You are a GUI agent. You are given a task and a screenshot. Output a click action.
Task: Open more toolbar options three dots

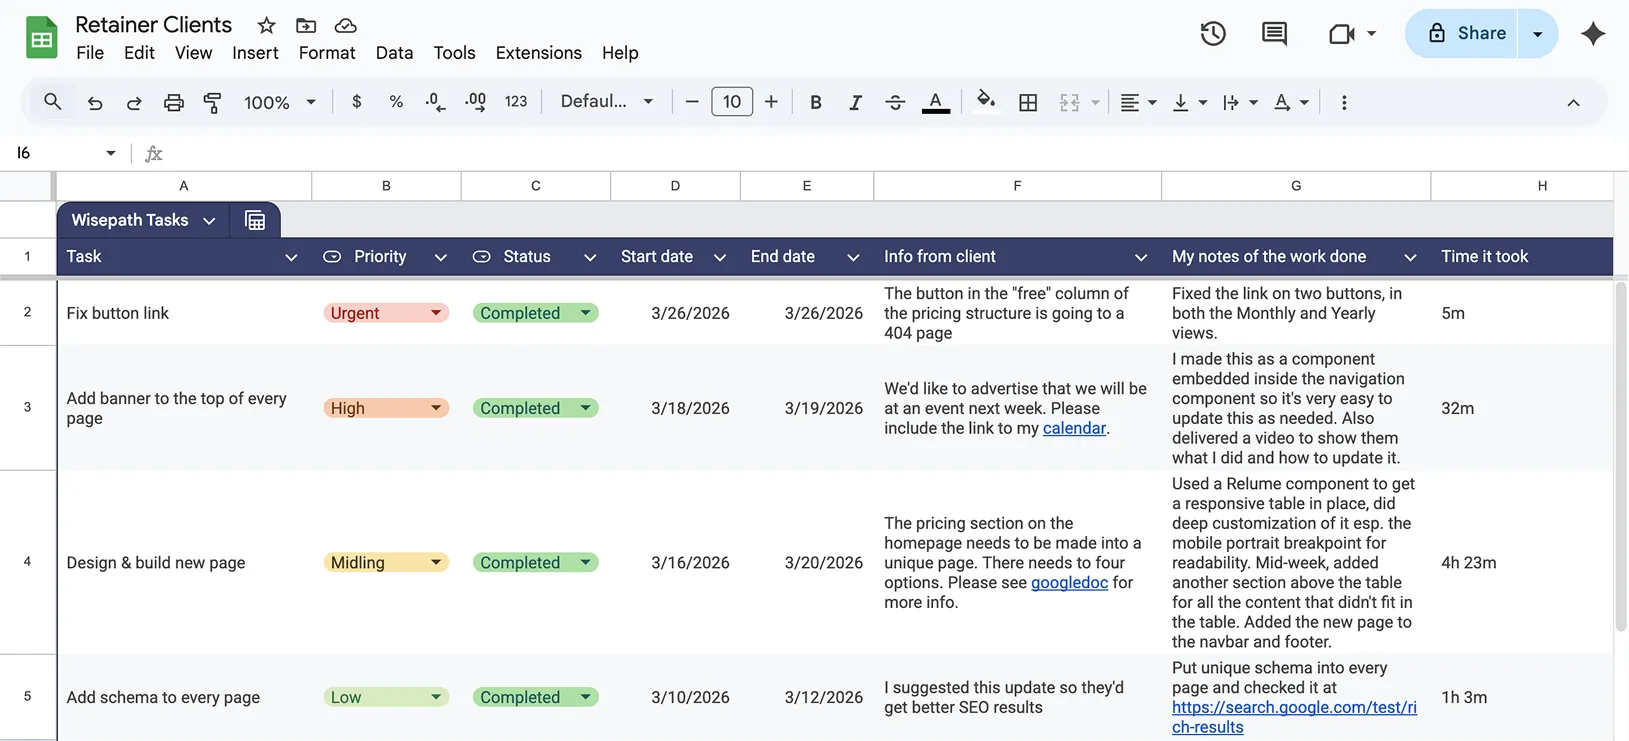pos(1344,102)
